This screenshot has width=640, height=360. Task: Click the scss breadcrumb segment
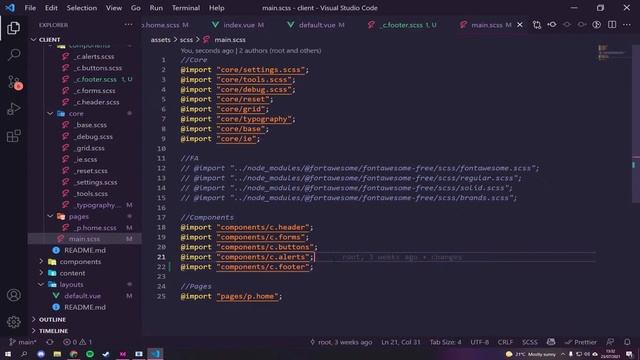pos(186,40)
